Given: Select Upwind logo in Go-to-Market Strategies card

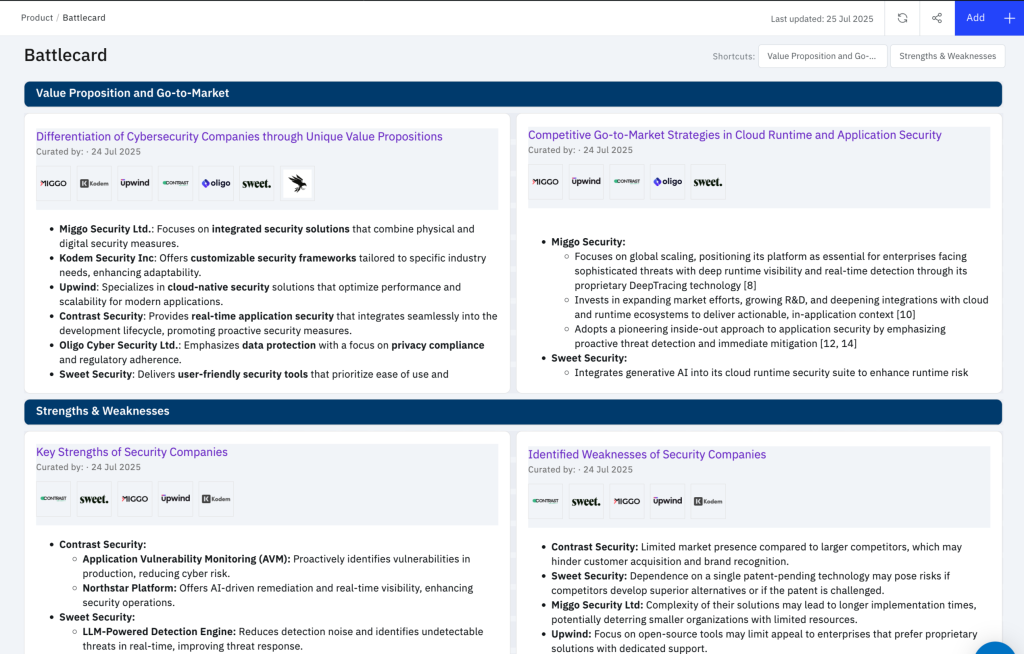Looking at the screenshot, I should pyautogui.click(x=586, y=182).
